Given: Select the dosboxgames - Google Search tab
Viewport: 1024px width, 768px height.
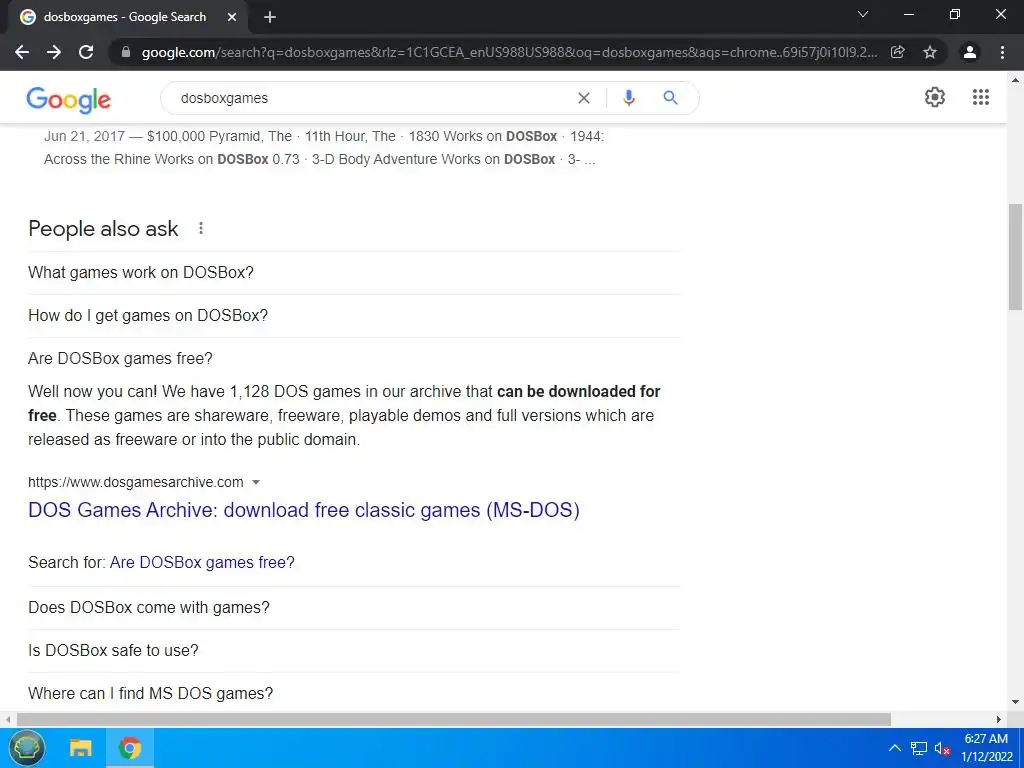Looking at the screenshot, I should point(124,18).
